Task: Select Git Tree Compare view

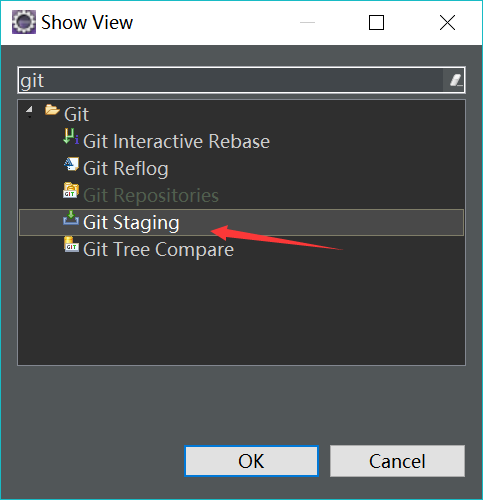Action: [x=158, y=250]
